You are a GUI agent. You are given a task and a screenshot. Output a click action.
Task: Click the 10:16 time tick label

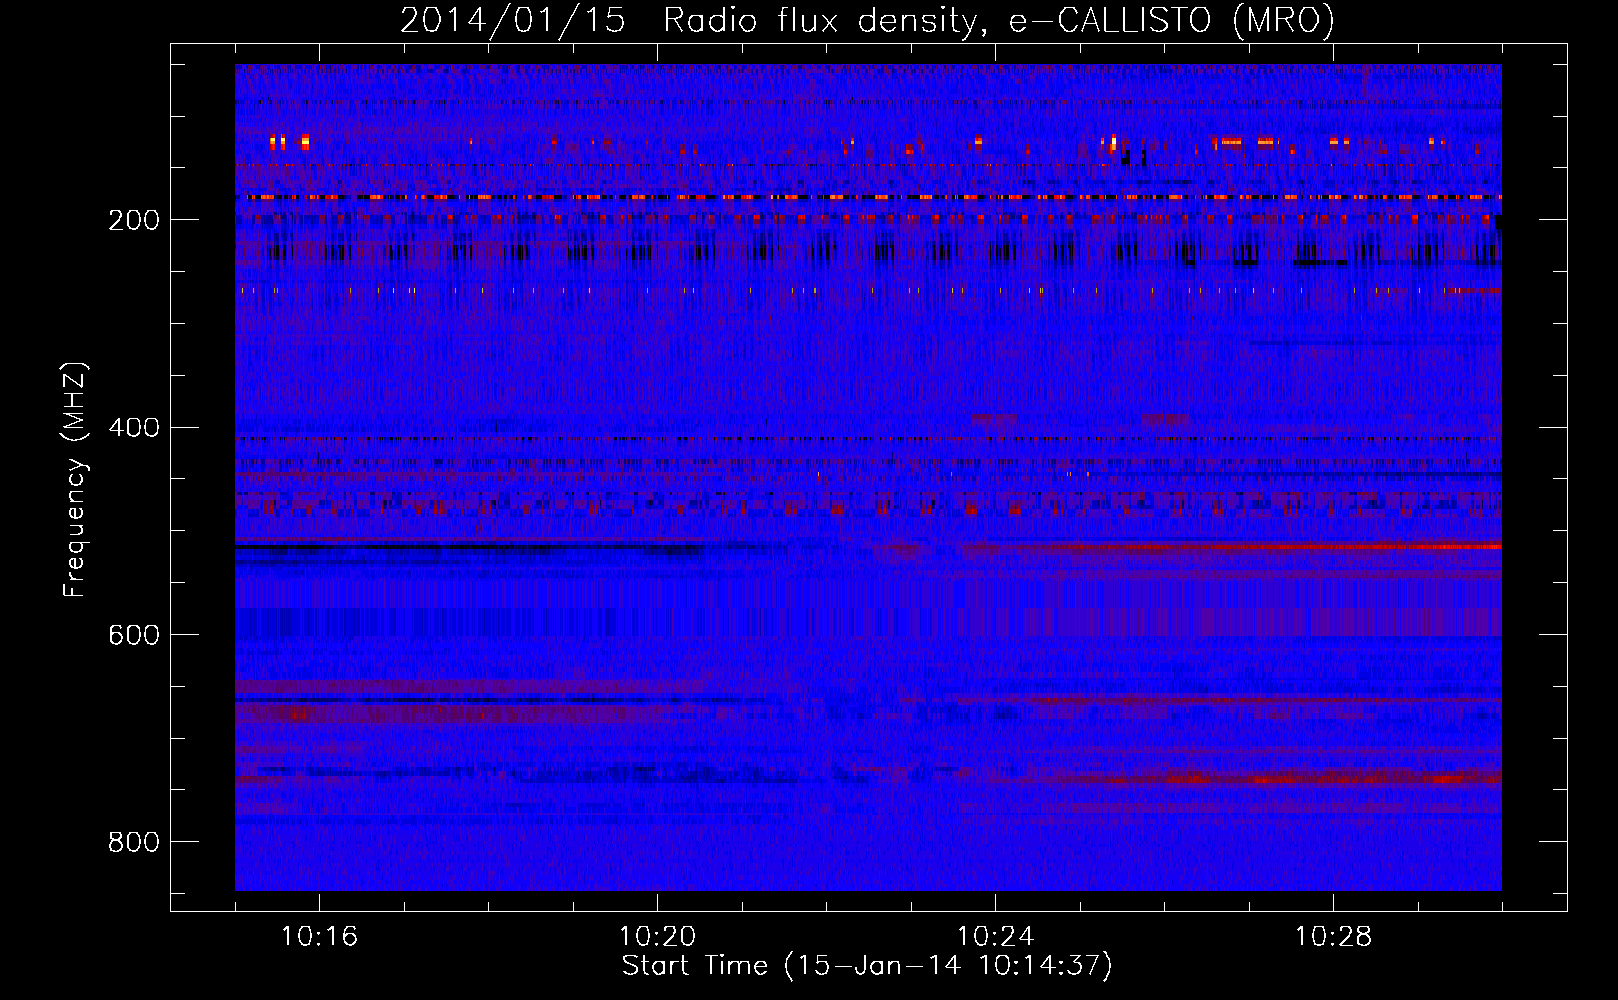319,936
